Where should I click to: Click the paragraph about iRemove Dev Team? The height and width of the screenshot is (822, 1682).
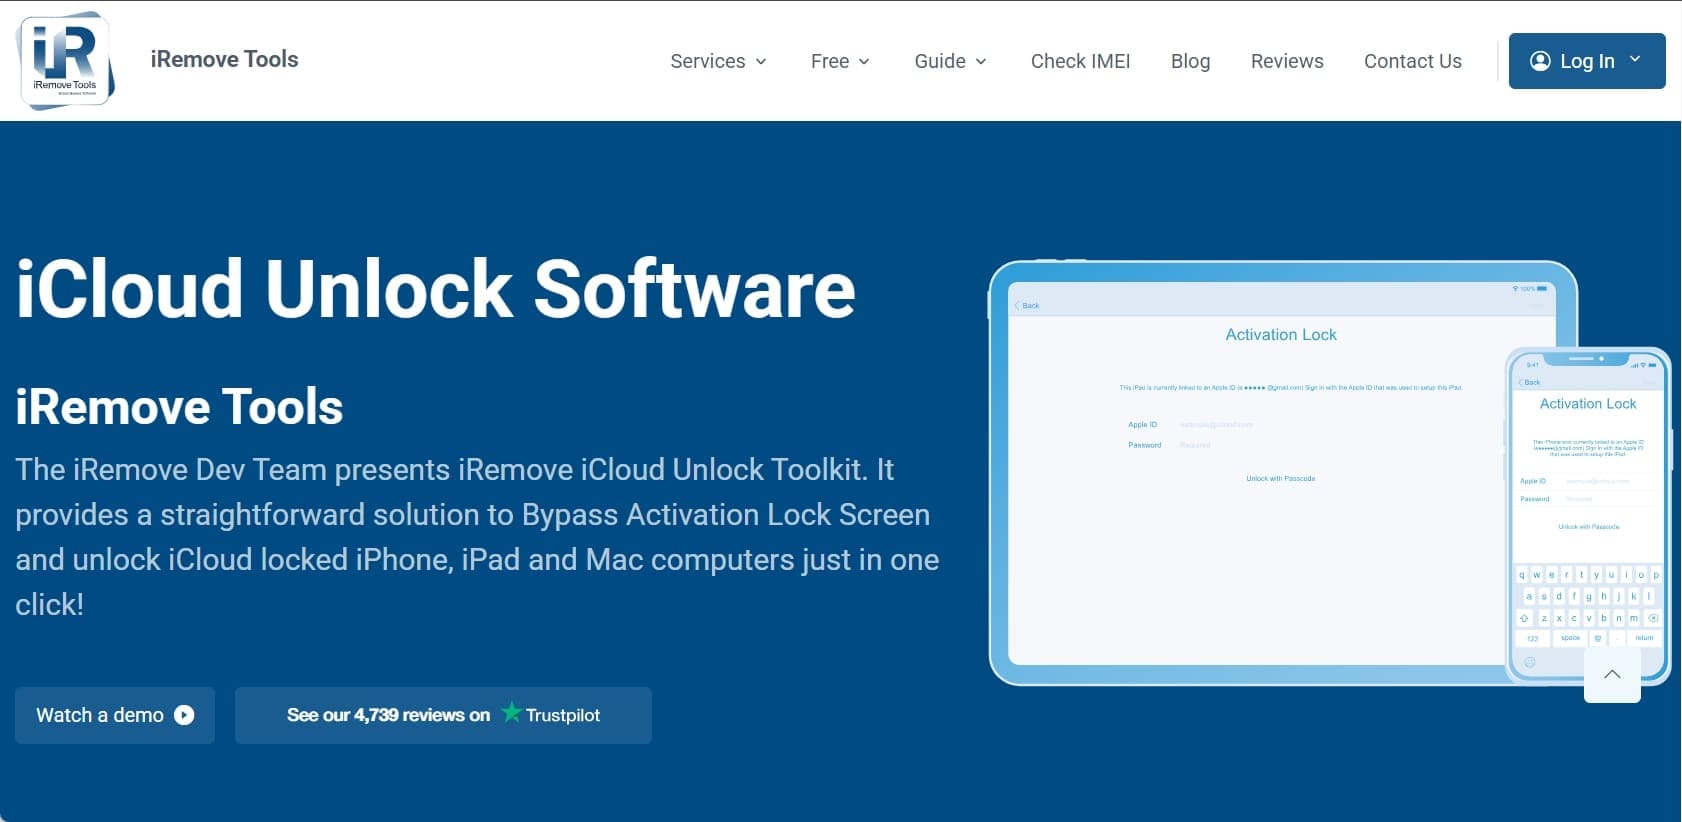click(x=477, y=537)
